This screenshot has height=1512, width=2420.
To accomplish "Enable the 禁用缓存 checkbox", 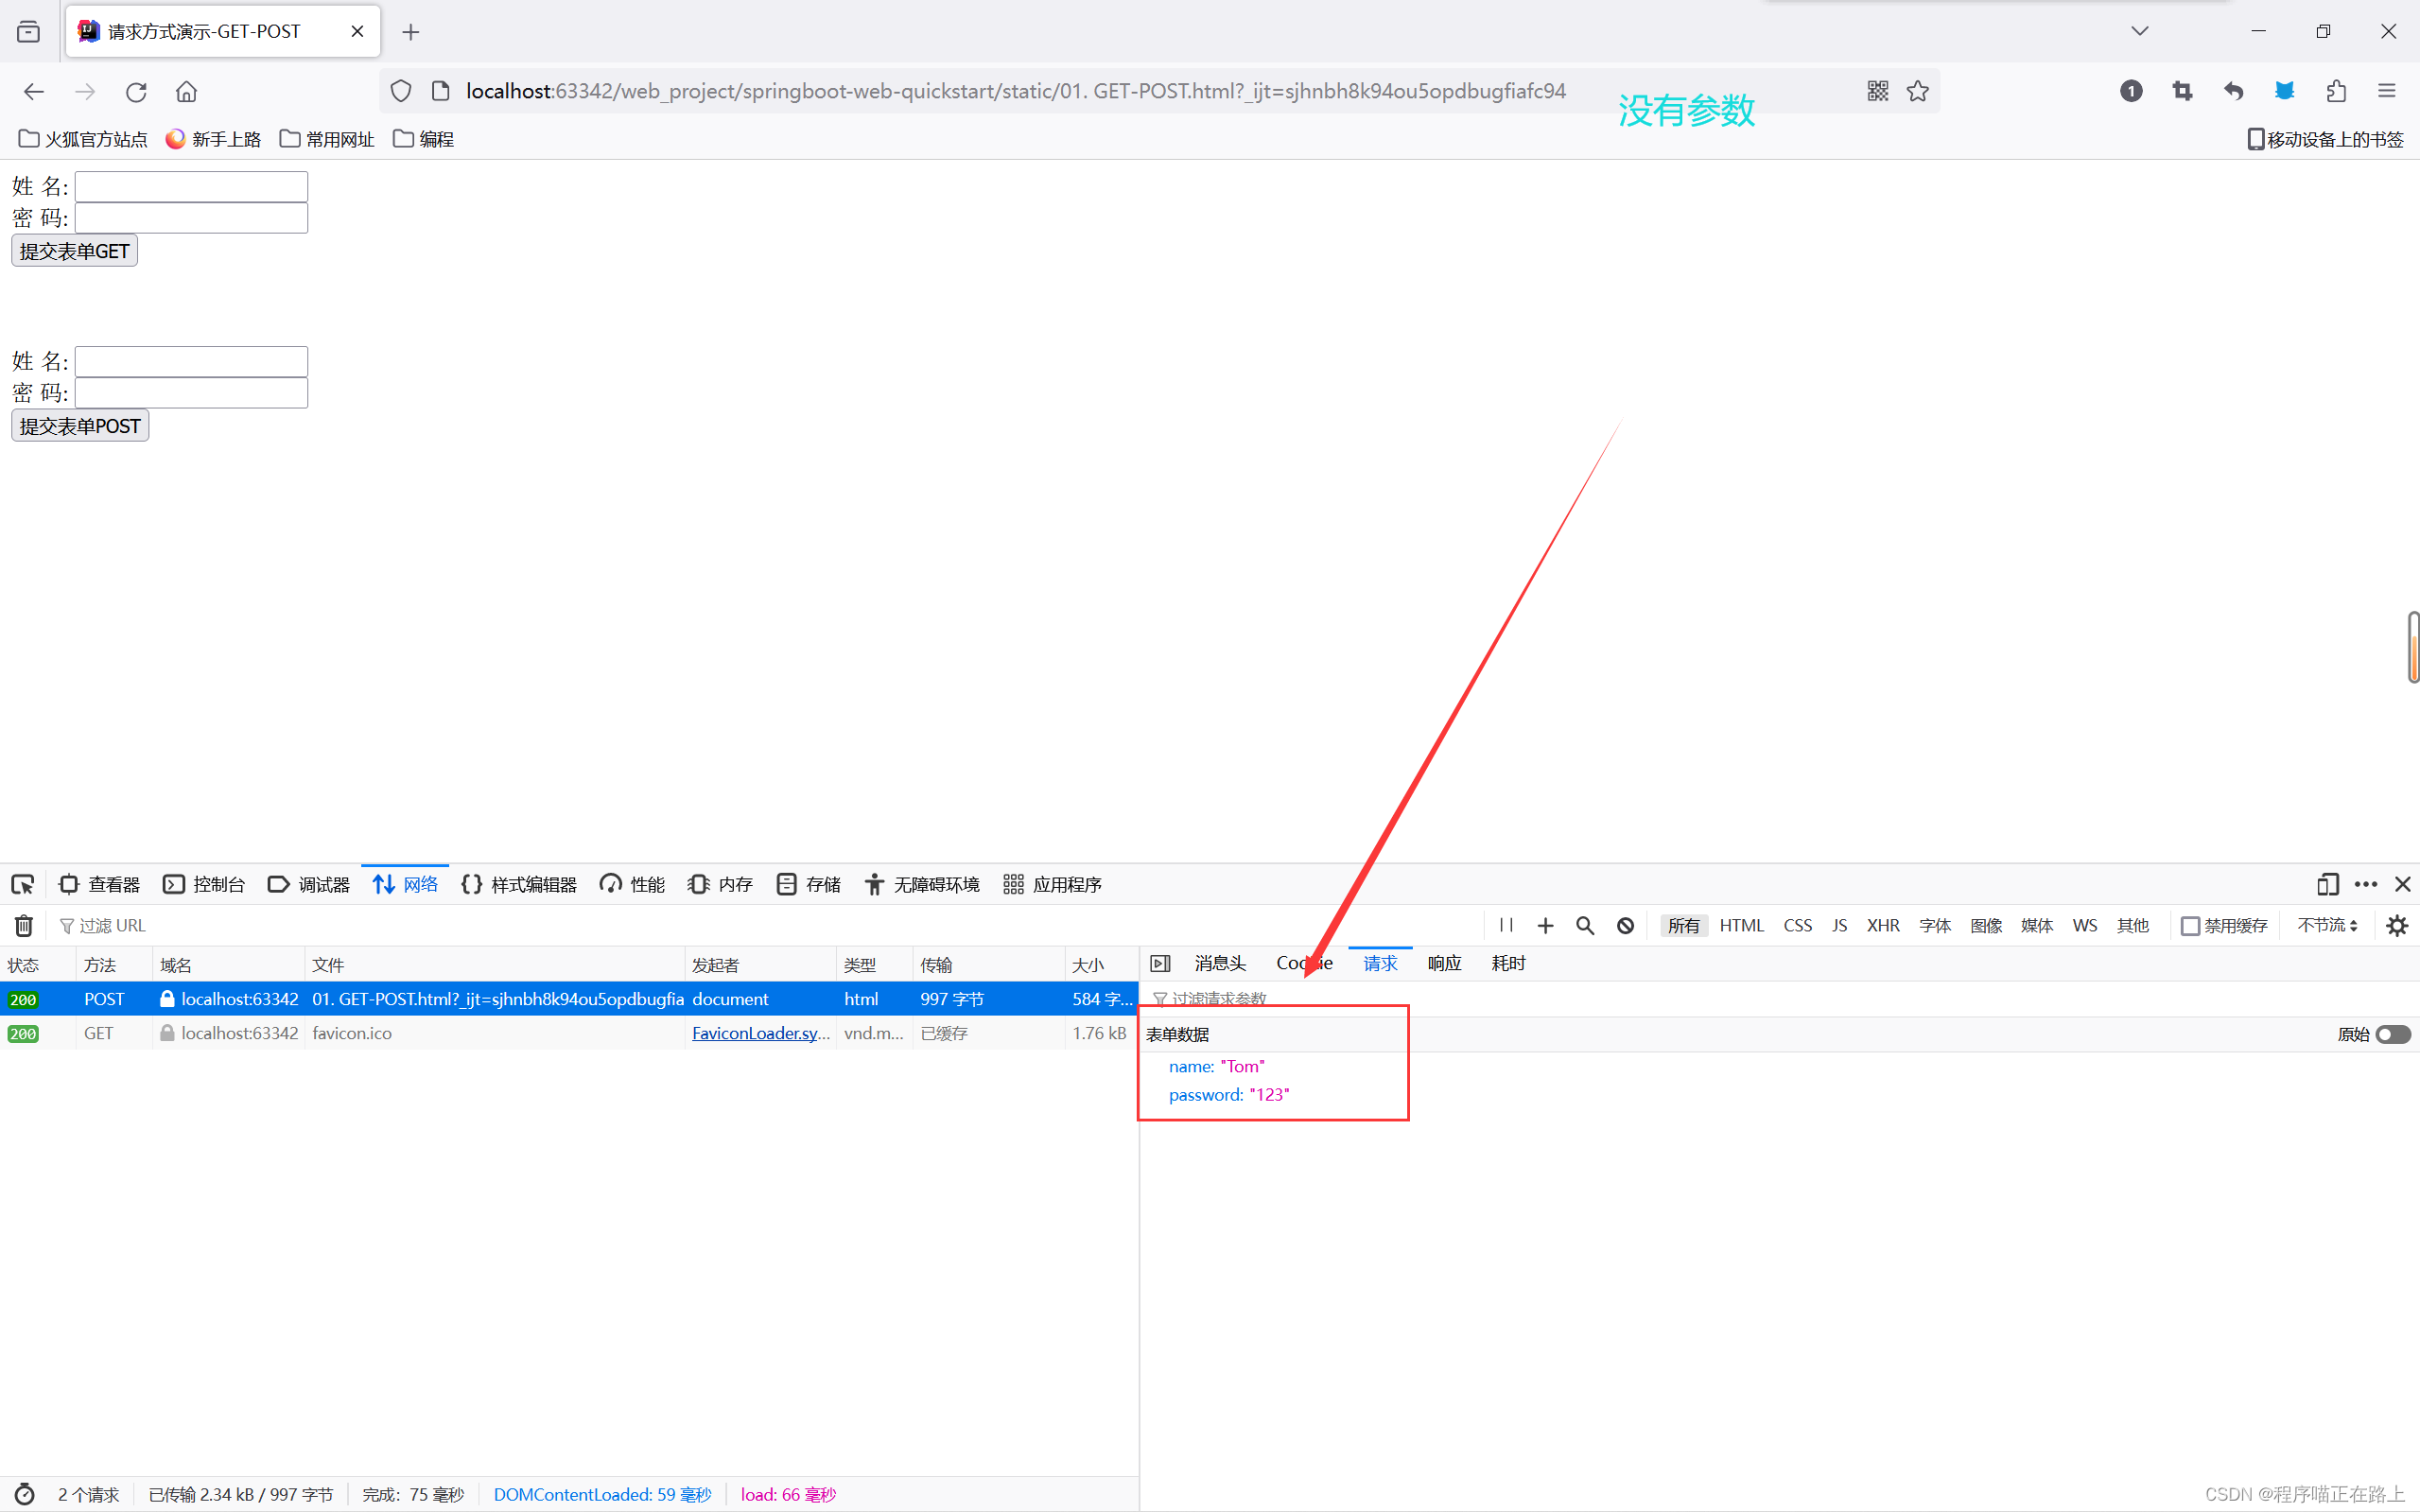I will [x=2190, y=925].
